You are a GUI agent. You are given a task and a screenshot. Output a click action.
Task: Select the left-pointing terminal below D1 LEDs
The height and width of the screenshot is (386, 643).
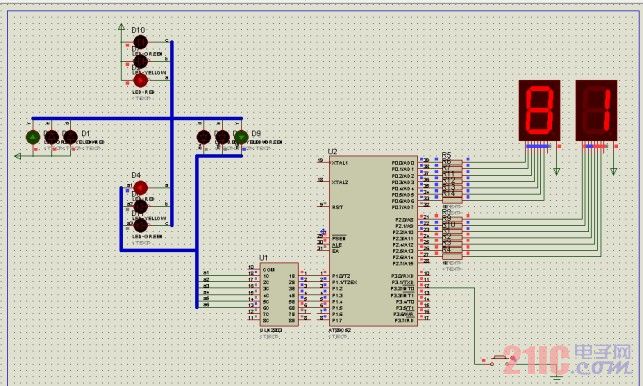pyautogui.click(x=18, y=156)
